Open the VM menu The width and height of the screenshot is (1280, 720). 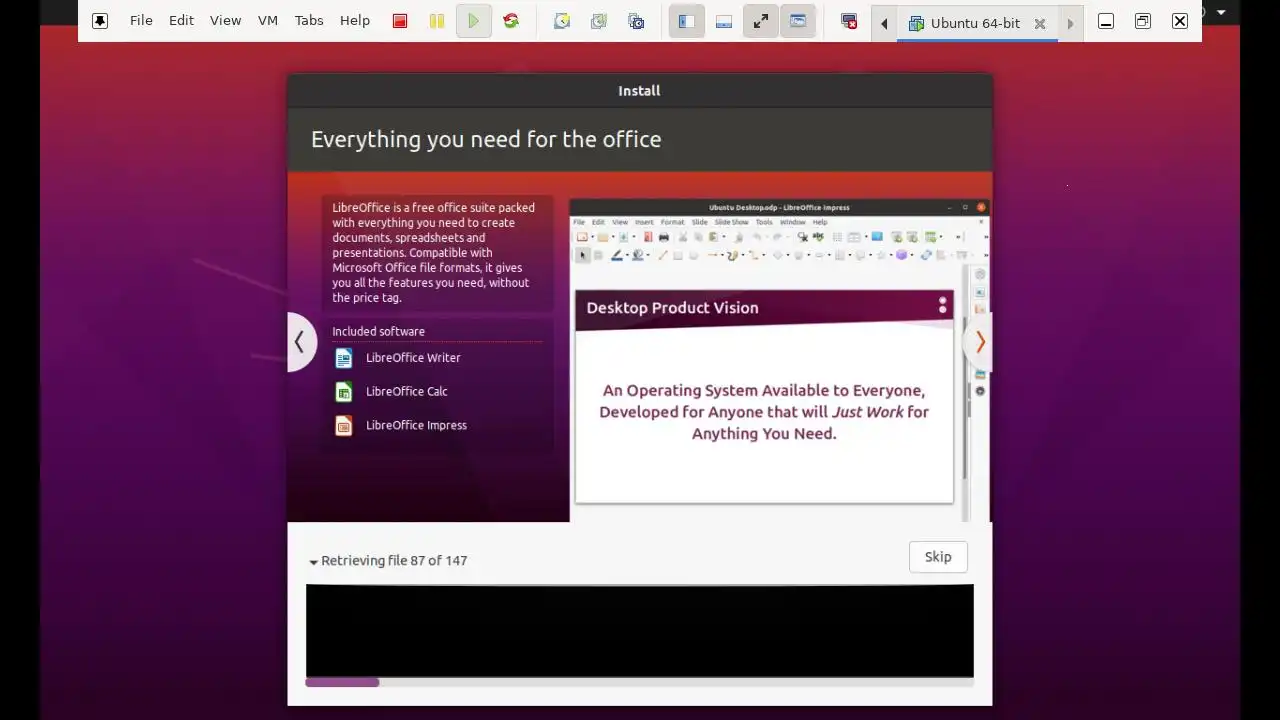[268, 20]
